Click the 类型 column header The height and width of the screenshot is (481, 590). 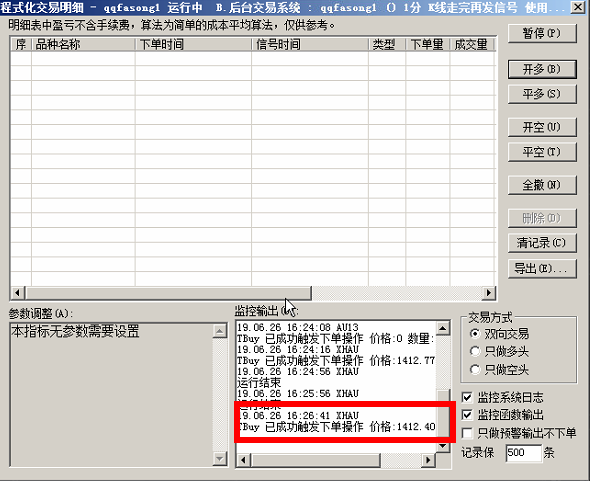(387, 44)
